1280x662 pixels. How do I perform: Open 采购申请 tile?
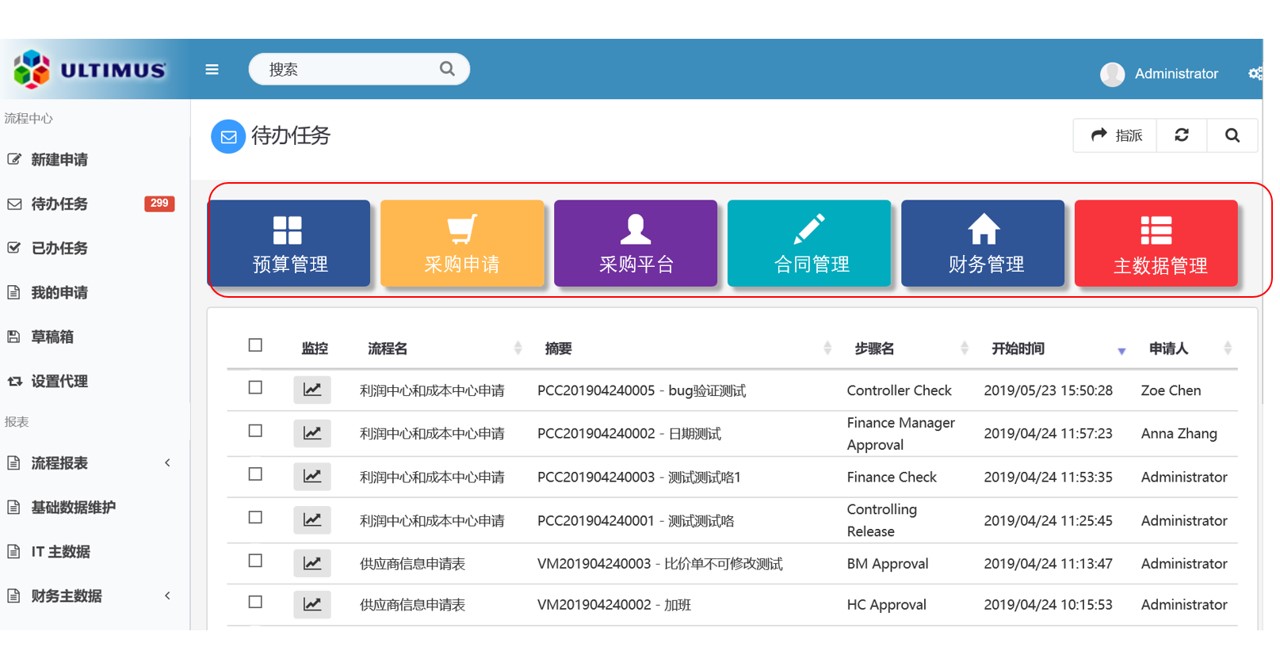(462, 243)
